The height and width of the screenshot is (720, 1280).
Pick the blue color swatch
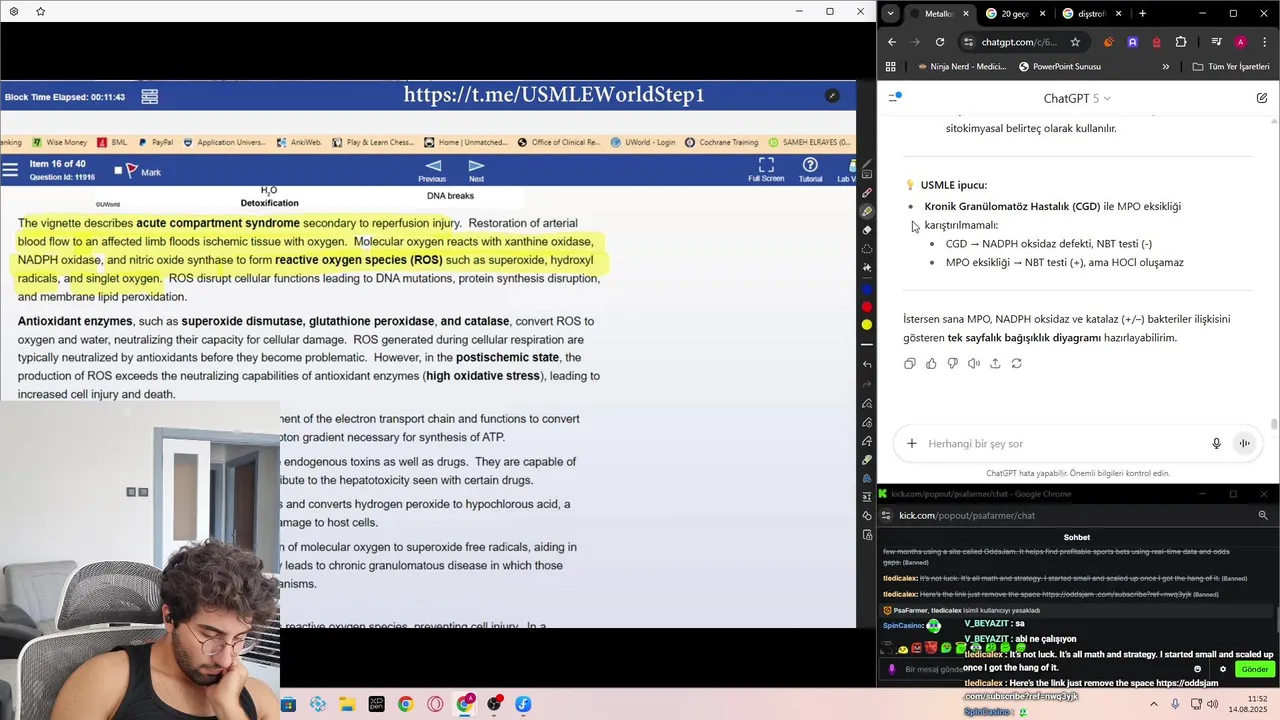tap(867, 288)
